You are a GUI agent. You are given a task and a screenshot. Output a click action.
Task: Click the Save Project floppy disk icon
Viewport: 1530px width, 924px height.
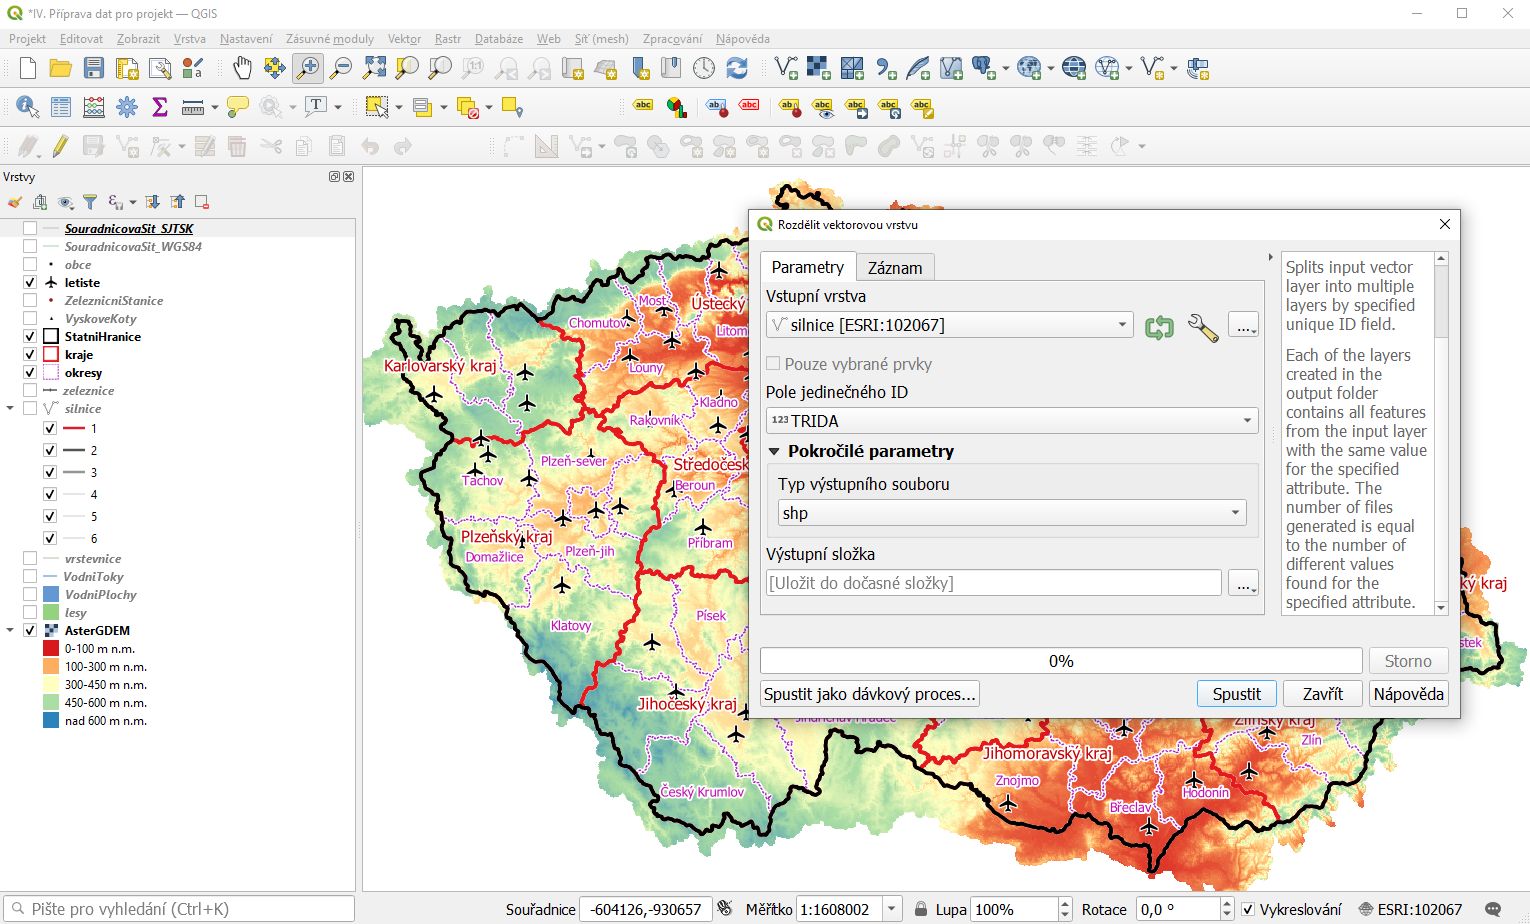click(x=94, y=68)
